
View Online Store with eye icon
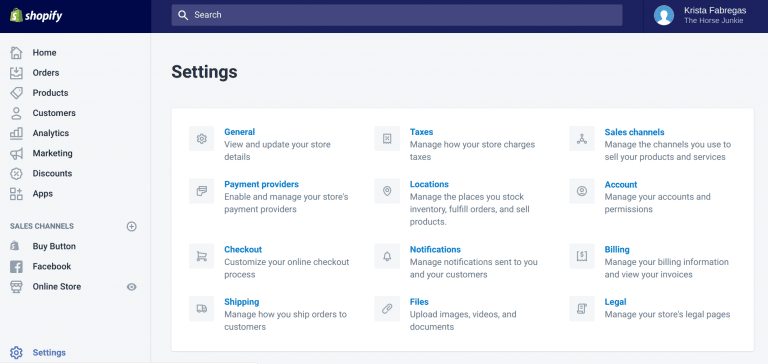point(131,287)
